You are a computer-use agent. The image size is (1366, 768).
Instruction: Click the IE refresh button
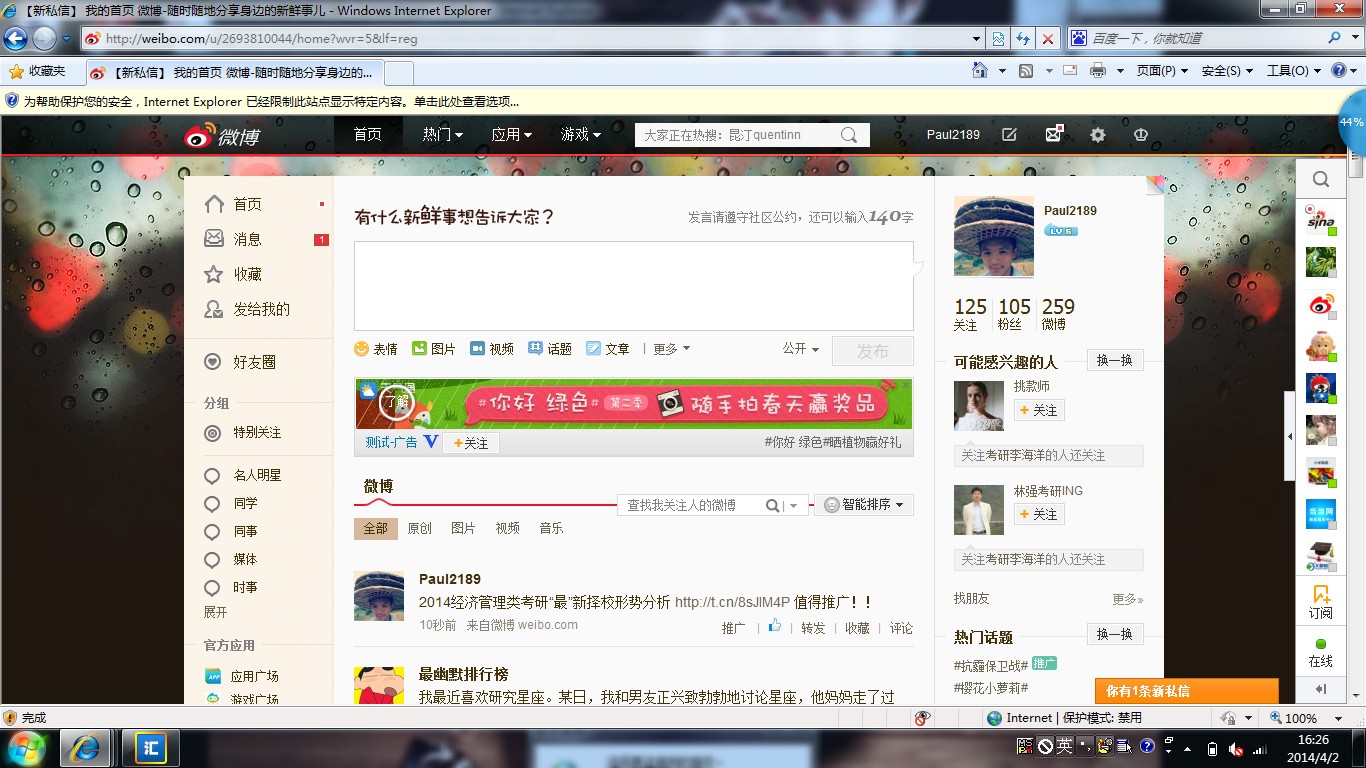(1023, 39)
